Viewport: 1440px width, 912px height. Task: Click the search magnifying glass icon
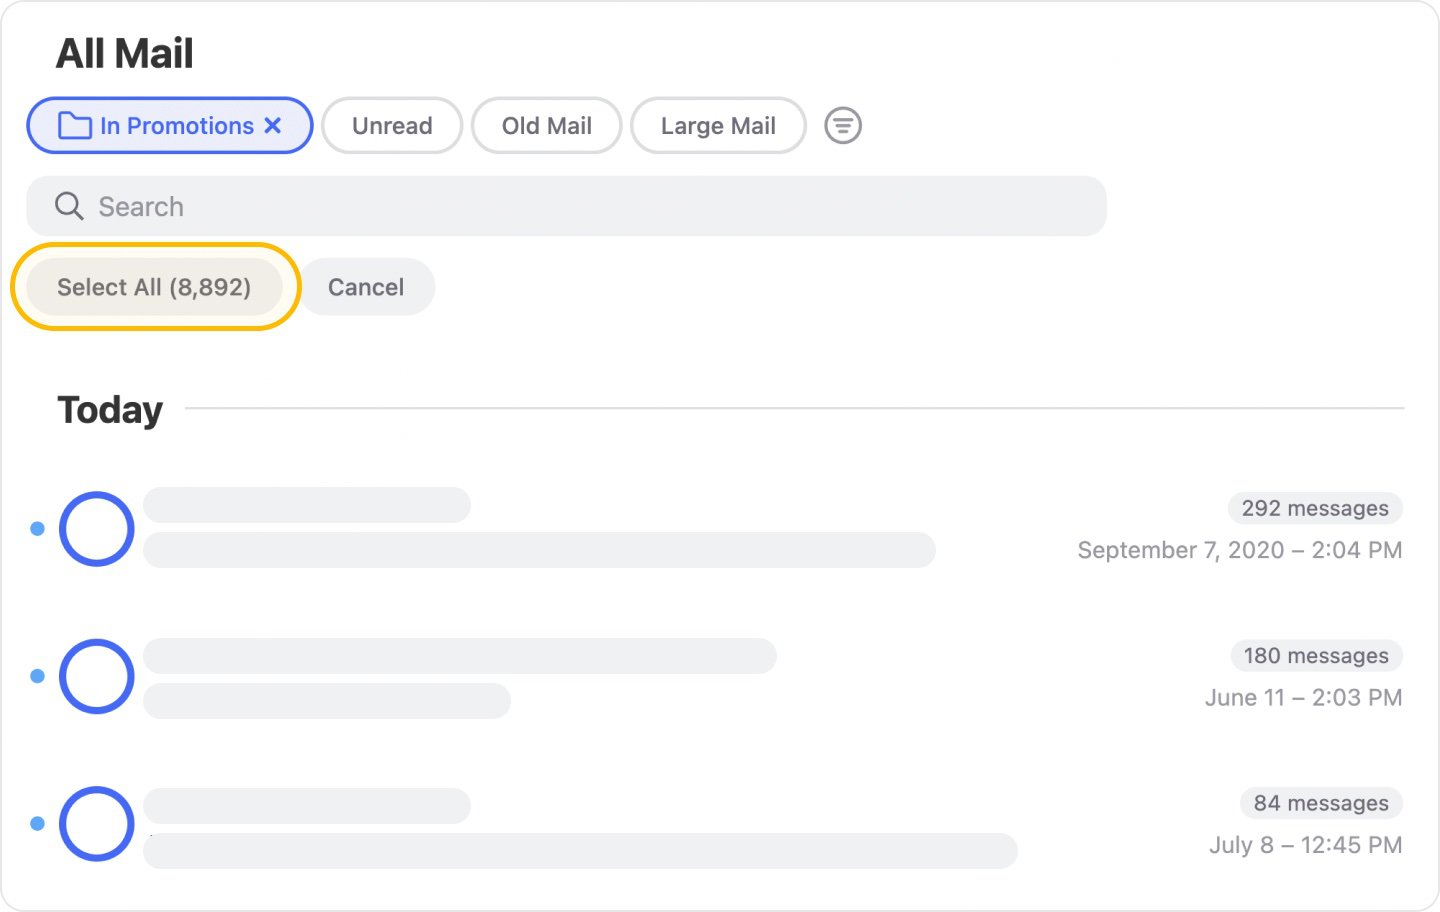(x=69, y=206)
